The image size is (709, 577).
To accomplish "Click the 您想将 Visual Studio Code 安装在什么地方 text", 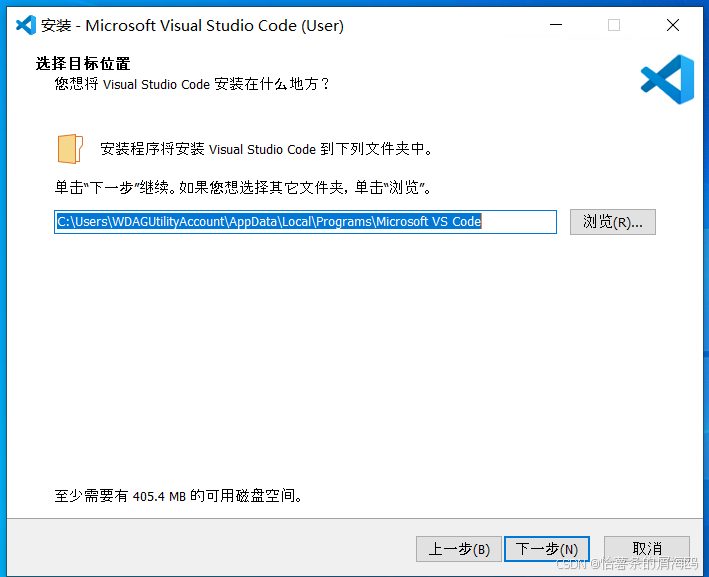I will [193, 84].
